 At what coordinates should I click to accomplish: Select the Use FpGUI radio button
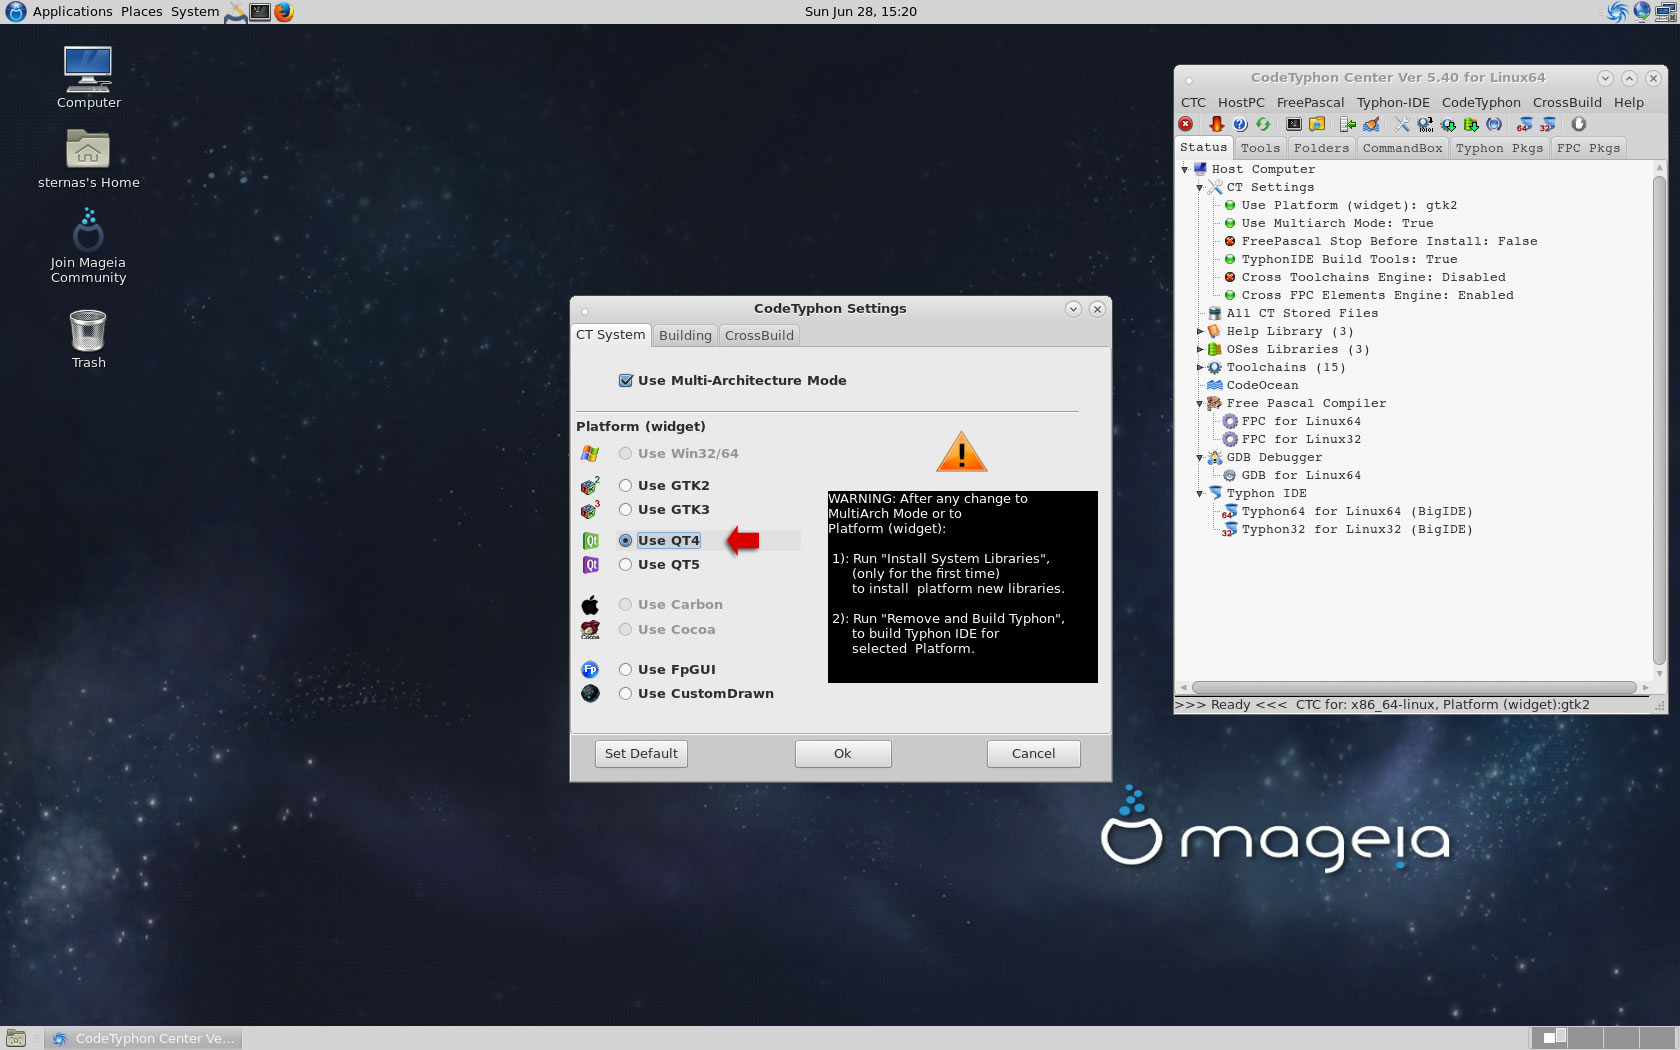pos(625,669)
